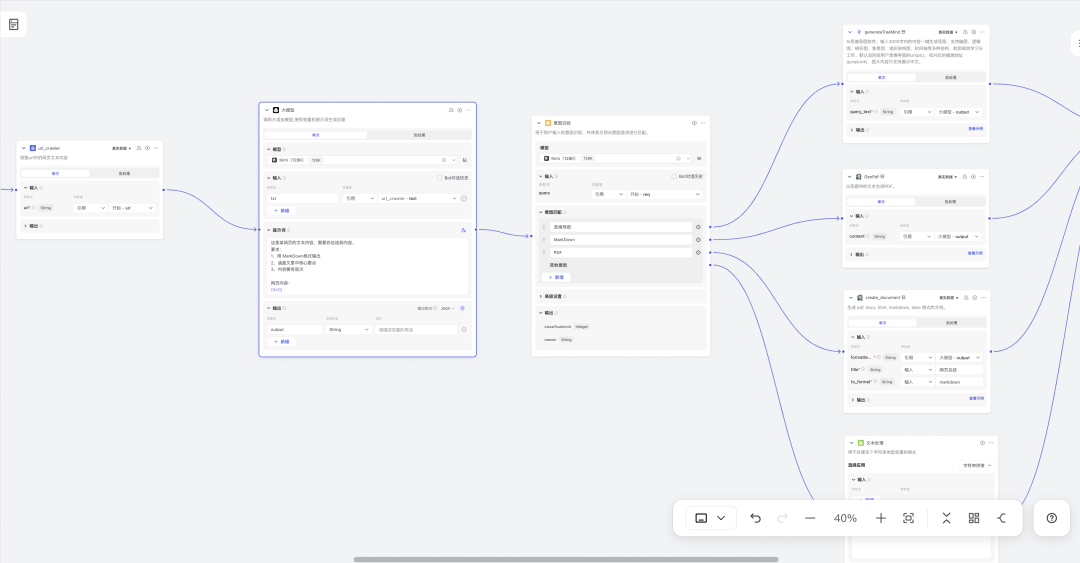
Task: Click the prompt library icon in 提示词 section
Action: (x=464, y=230)
